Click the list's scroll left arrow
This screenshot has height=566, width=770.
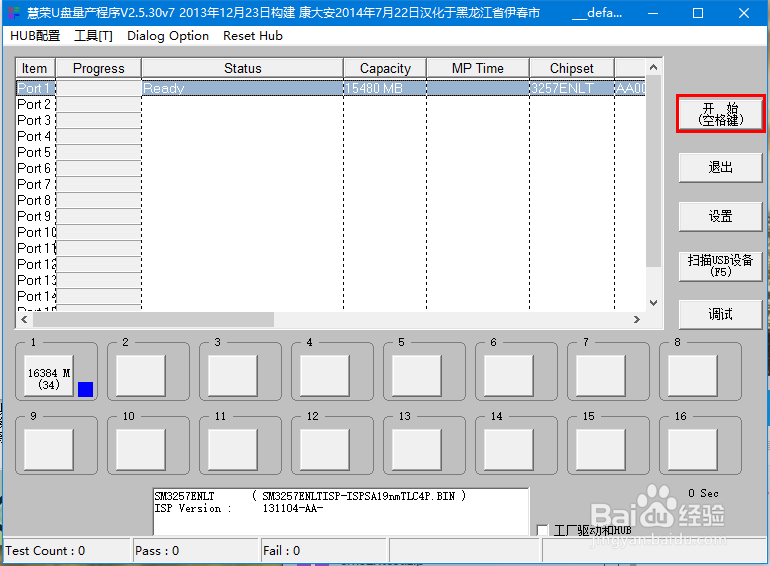tap(24, 320)
